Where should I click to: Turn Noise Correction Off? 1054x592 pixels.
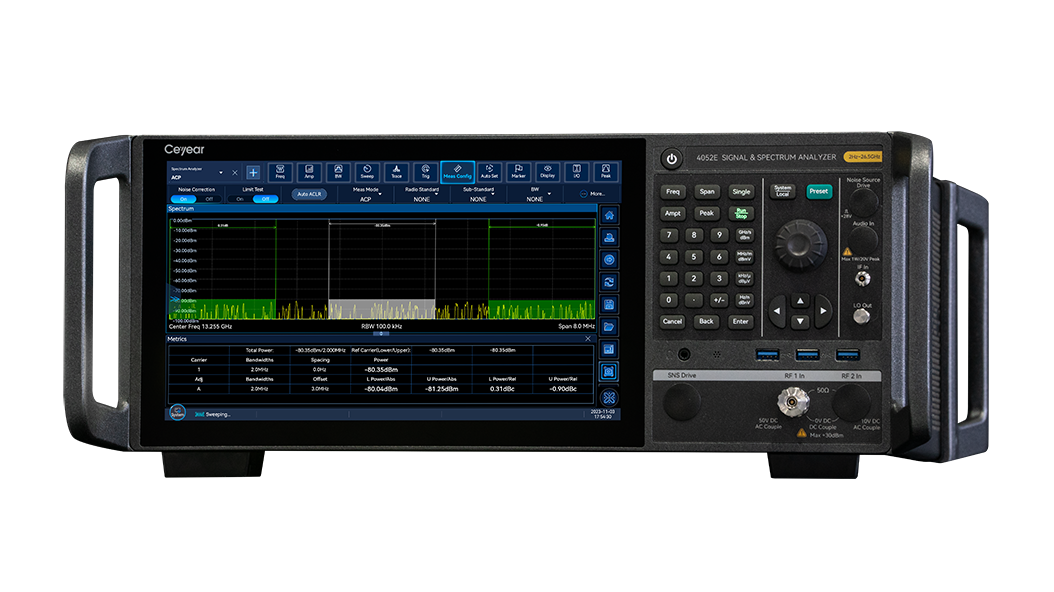tap(208, 199)
